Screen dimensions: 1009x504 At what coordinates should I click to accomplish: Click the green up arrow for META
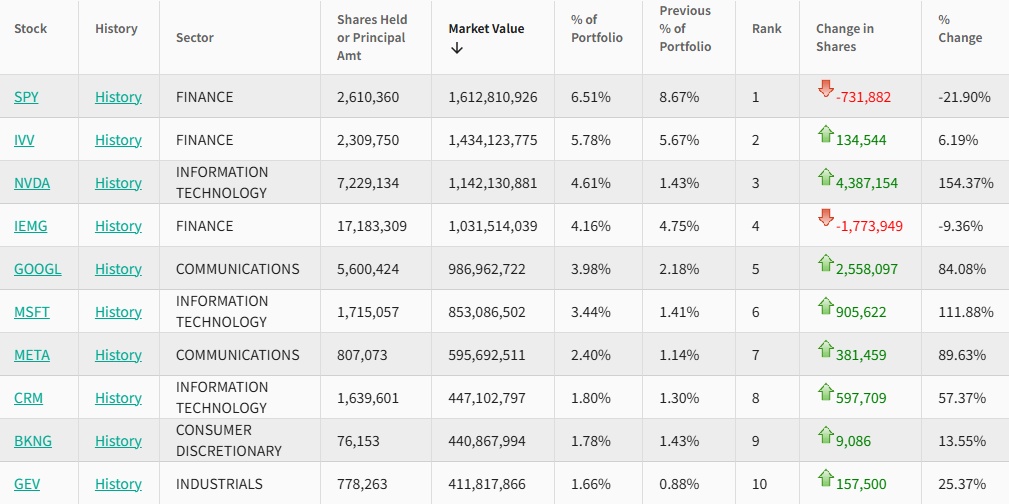825,348
